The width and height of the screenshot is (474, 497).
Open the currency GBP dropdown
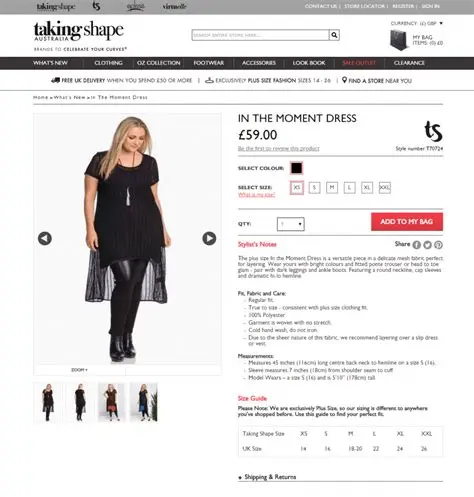(x=417, y=23)
